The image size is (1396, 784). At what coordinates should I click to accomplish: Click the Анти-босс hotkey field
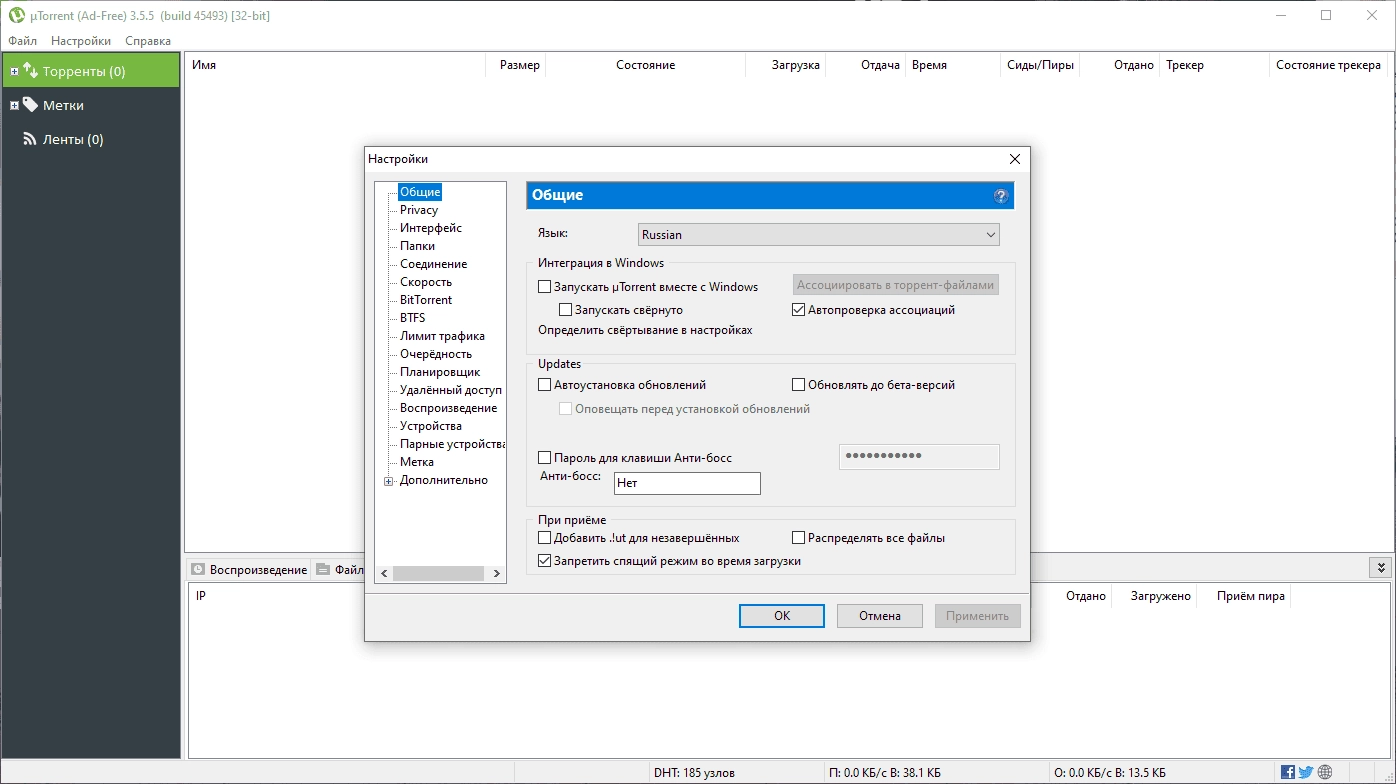(687, 483)
